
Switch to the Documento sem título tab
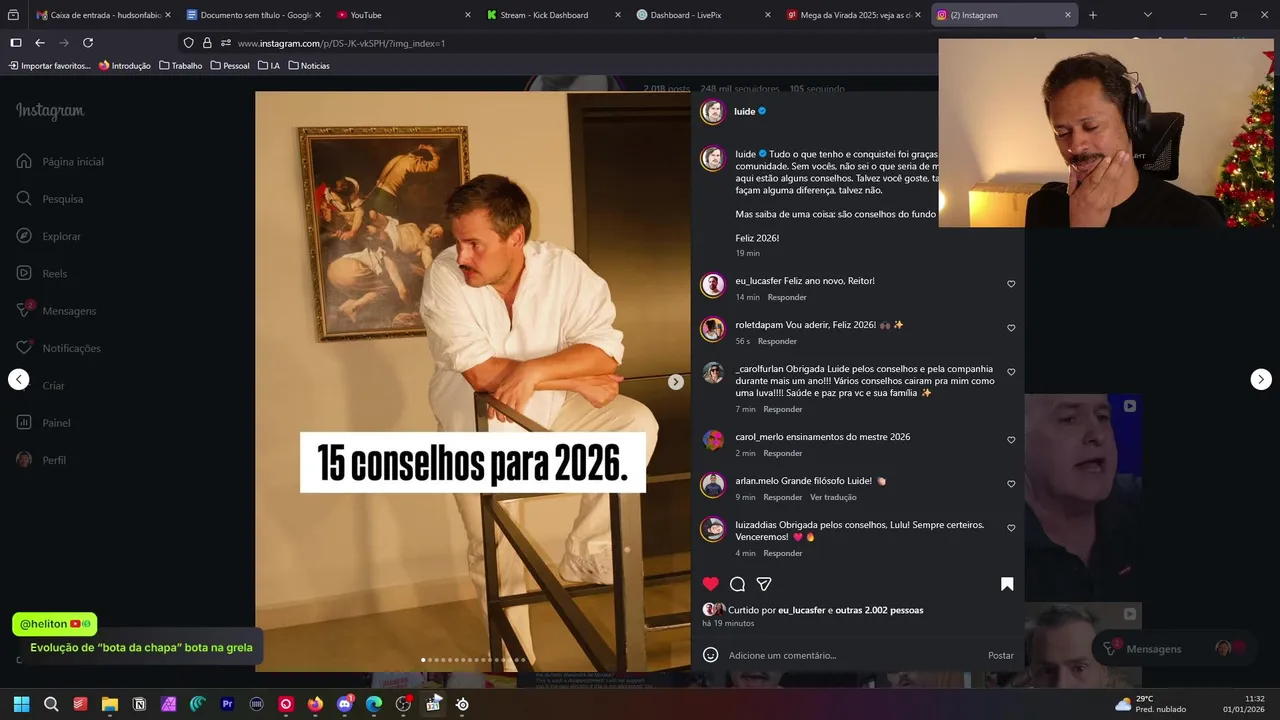tap(255, 15)
